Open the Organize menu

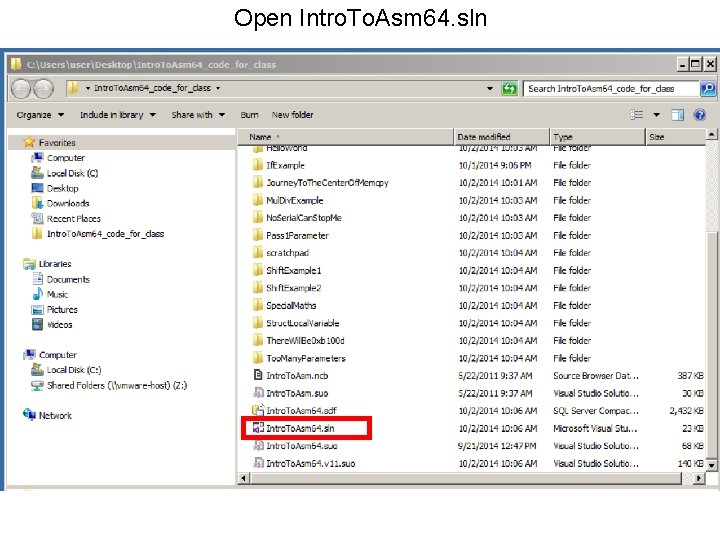40,115
